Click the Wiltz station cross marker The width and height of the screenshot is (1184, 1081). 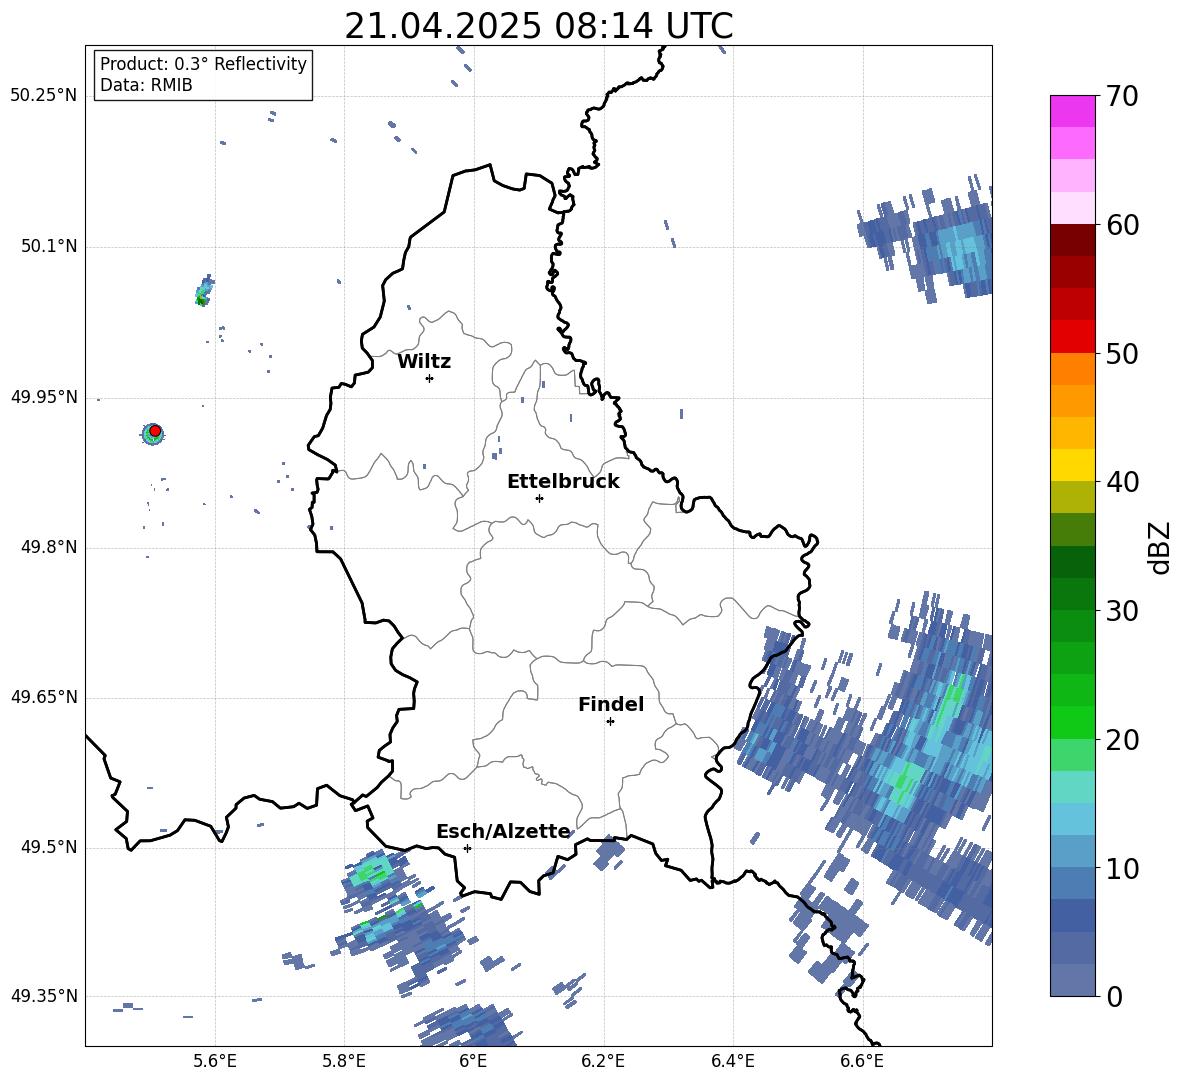(430, 378)
